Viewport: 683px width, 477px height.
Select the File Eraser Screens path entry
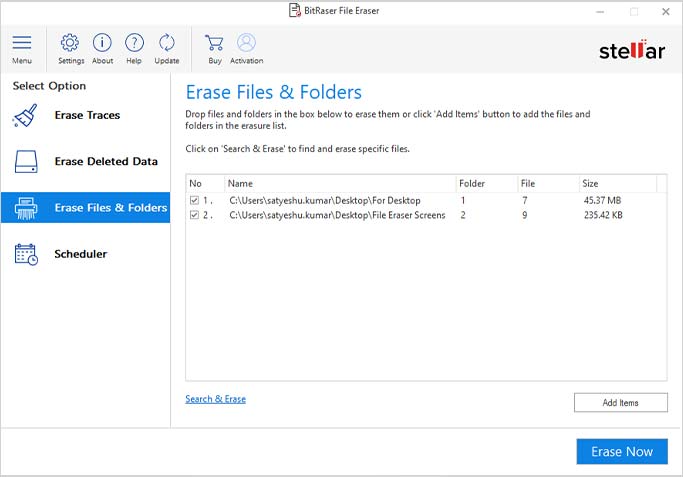tap(337, 215)
